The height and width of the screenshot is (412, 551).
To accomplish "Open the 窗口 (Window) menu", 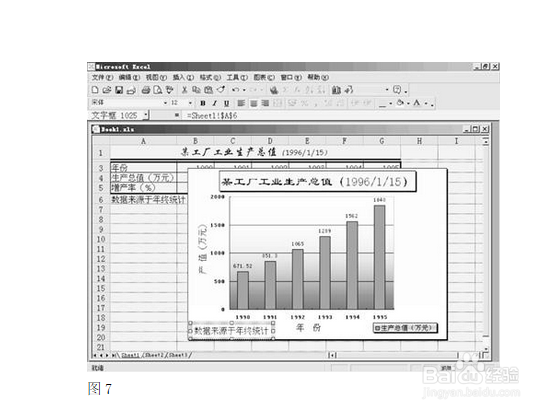I will 291,77.
